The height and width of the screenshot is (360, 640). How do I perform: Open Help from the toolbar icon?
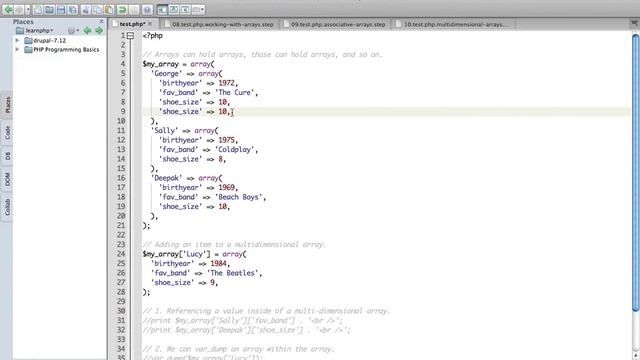[147, 9]
